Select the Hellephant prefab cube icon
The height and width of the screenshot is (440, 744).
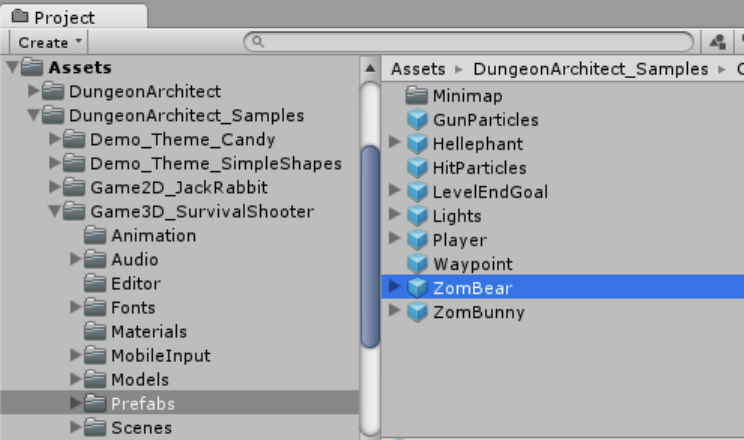[x=418, y=144]
